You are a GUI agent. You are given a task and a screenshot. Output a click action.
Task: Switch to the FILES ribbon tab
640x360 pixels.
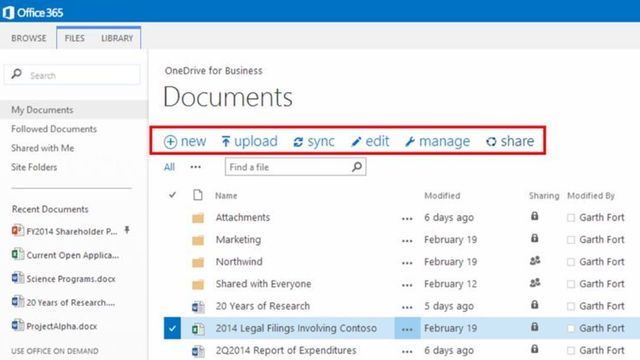coord(75,38)
